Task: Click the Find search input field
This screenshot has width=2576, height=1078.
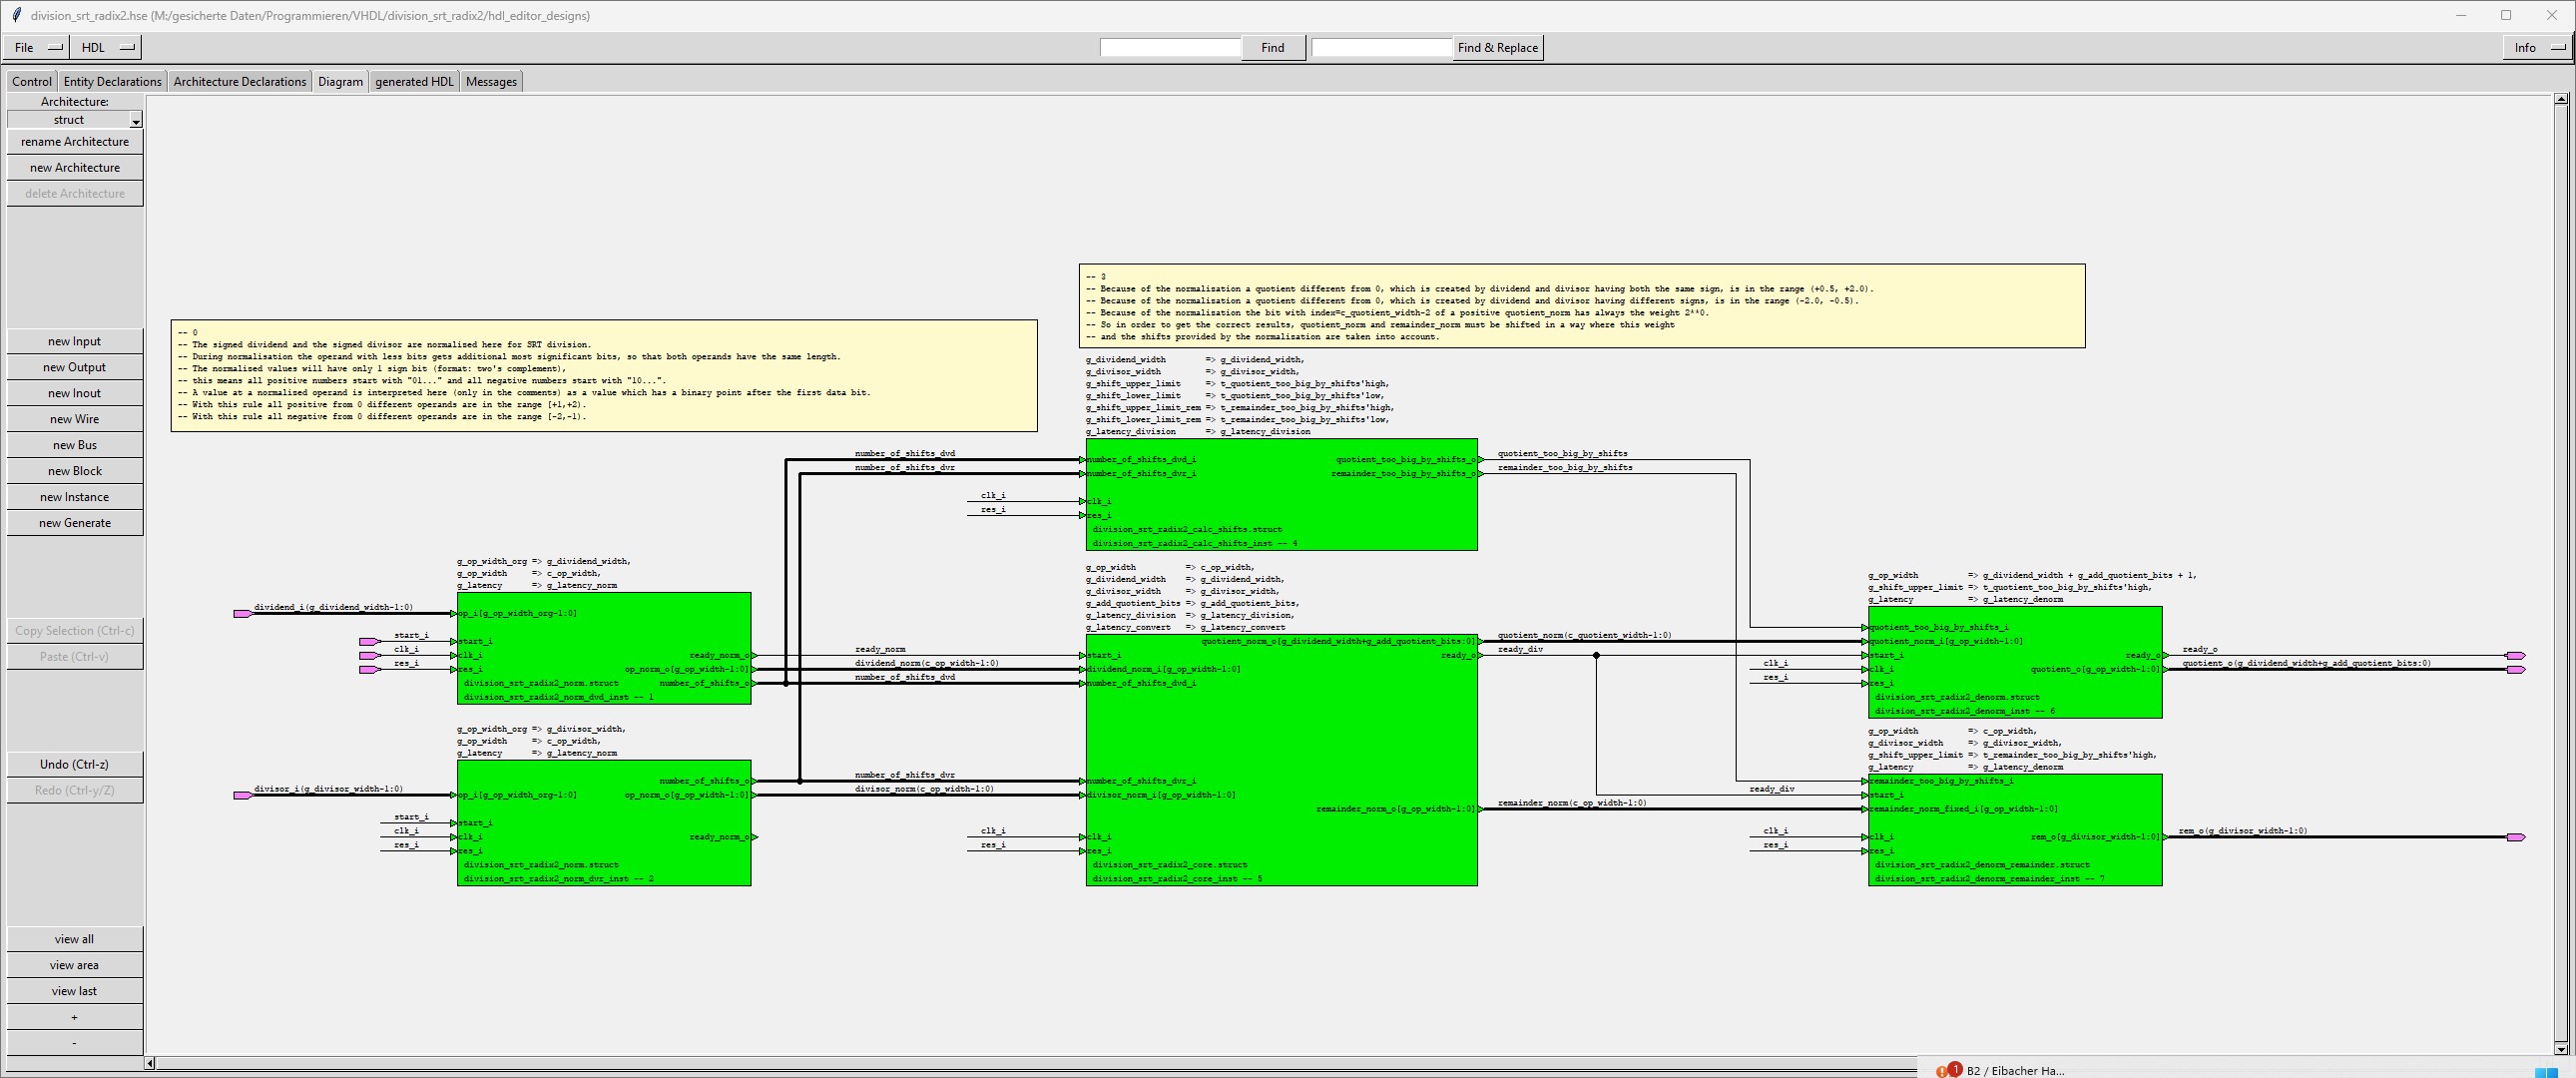Action: 1170,47
